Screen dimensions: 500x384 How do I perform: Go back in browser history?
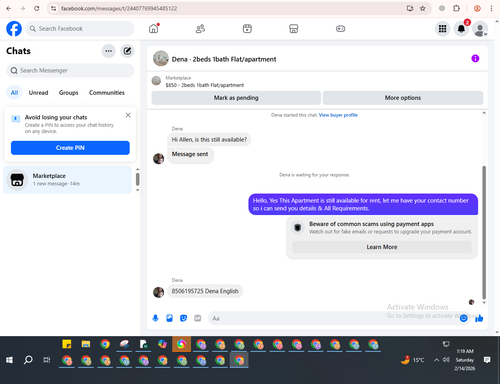pyautogui.click(x=9, y=8)
